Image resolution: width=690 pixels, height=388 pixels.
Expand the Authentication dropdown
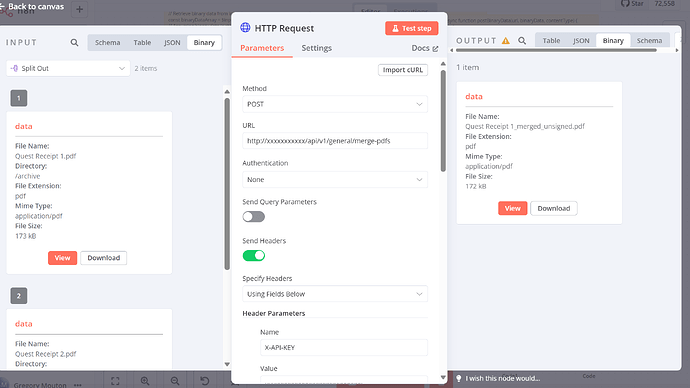(334, 179)
